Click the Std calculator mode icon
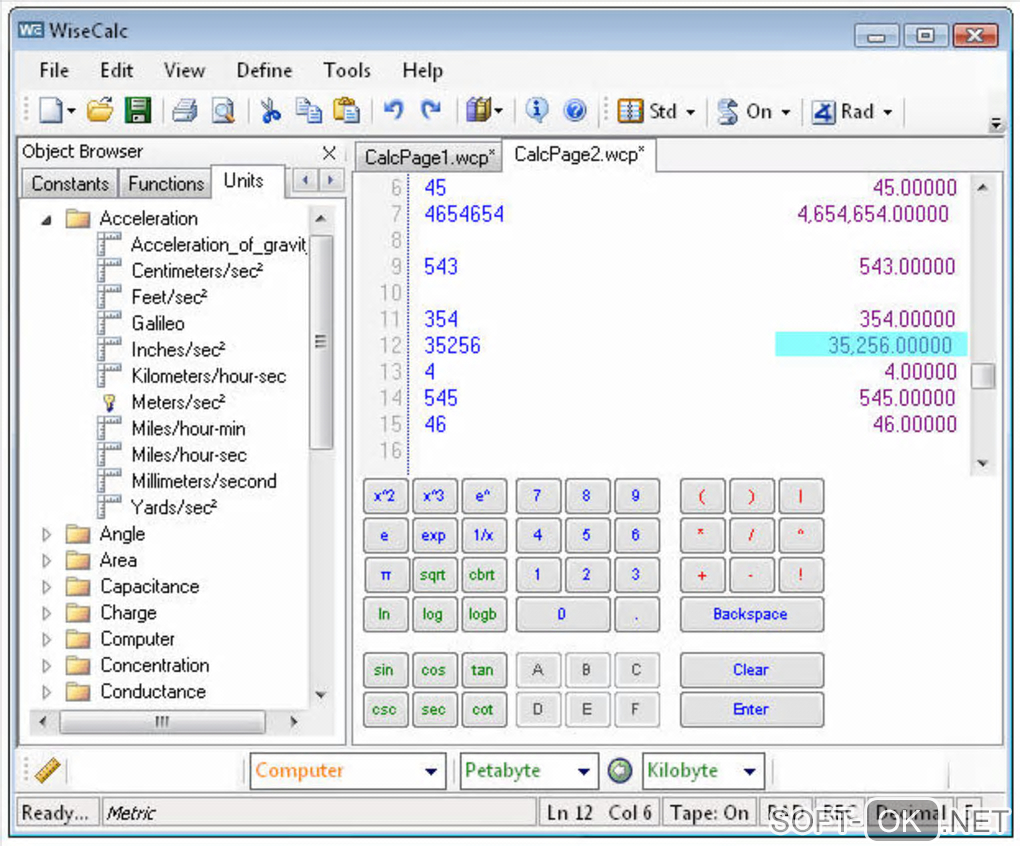Viewport: 1020px width, 846px height. coord(630,111)
